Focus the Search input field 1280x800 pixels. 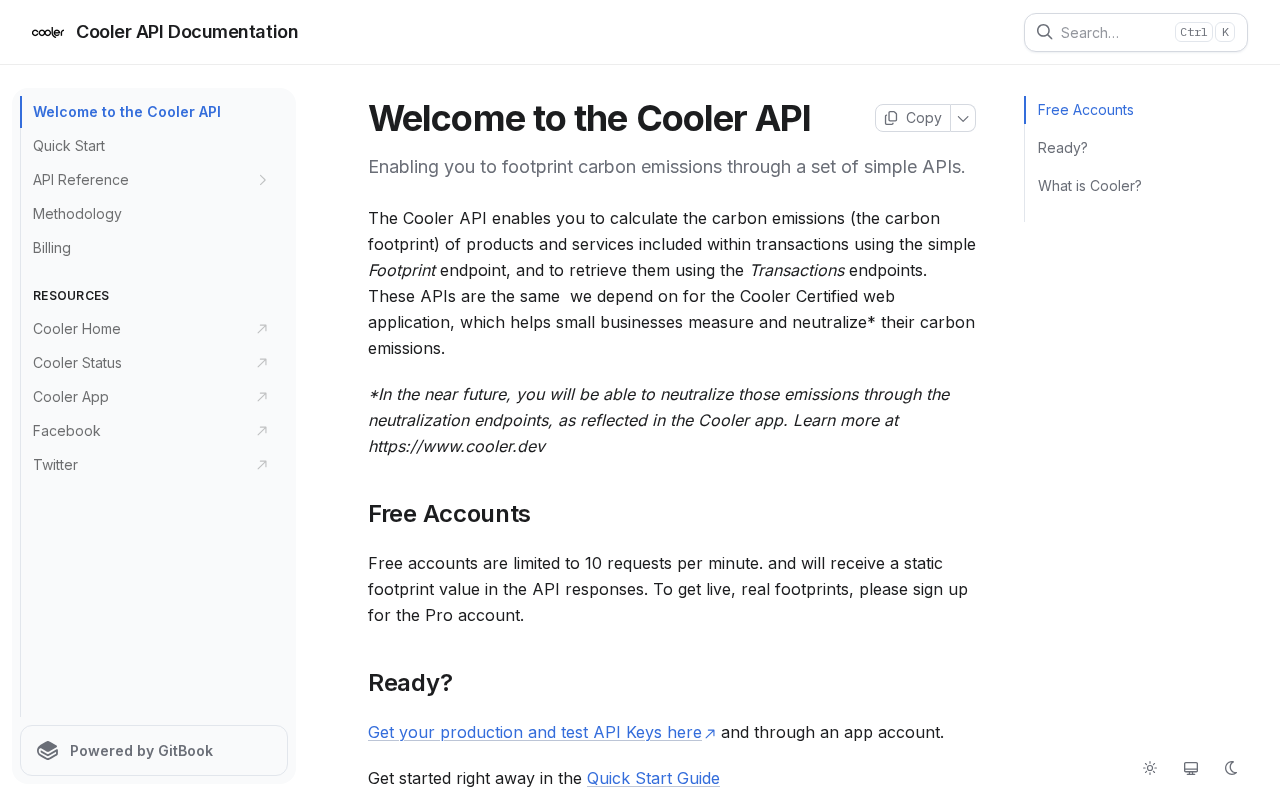pos(1112,32)
